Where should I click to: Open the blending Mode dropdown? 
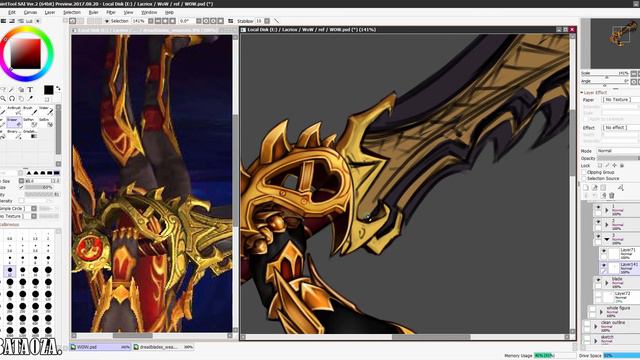point(618,151)
